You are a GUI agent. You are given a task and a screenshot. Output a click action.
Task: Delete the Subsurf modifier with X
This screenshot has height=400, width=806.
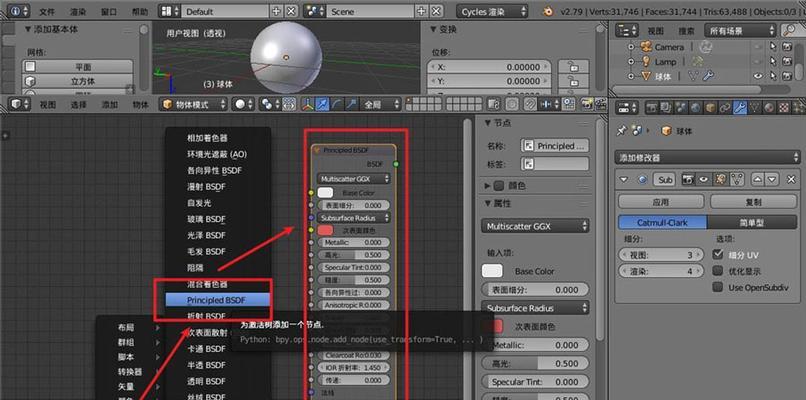point(791,179)
